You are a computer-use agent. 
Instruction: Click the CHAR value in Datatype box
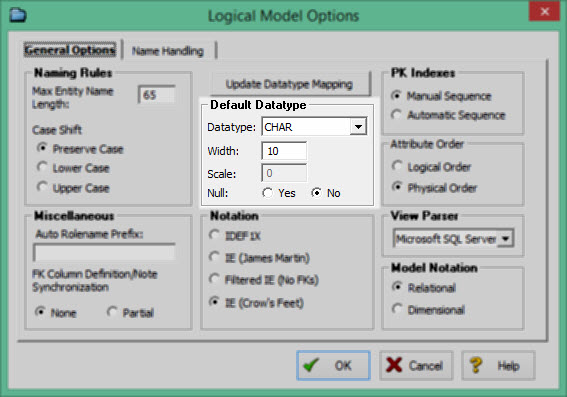tap(278, 127)
